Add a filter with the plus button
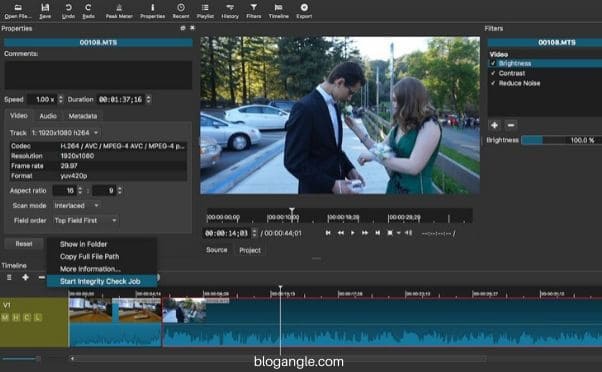 click(x=494, y=125)
